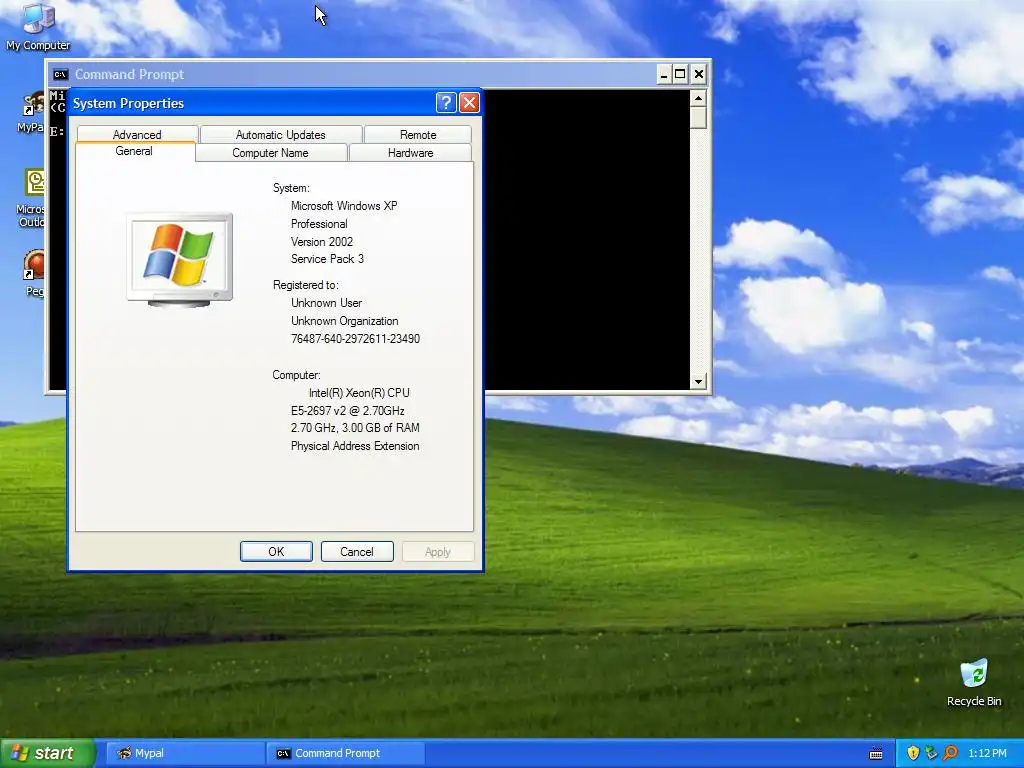This screenshot has width=1024, height=768.
Task: Click the magnifier icon in system tray
Action: click(x=950, y=753)
